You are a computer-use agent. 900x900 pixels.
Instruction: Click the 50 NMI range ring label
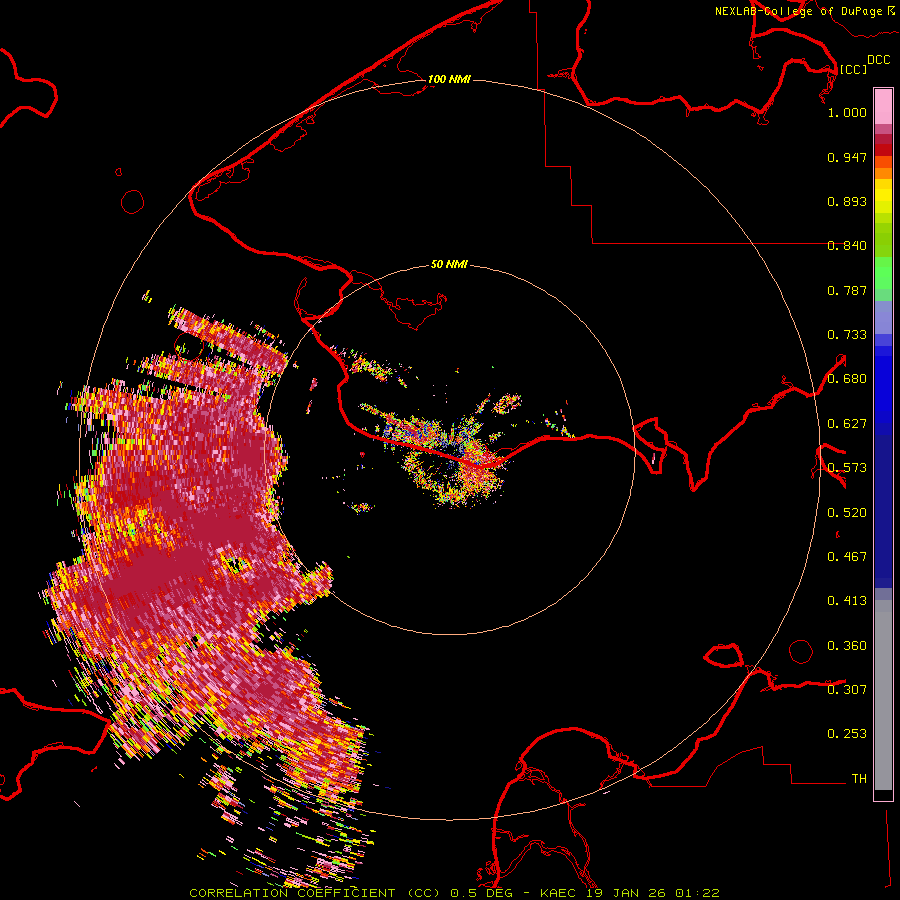coord(449,264)
